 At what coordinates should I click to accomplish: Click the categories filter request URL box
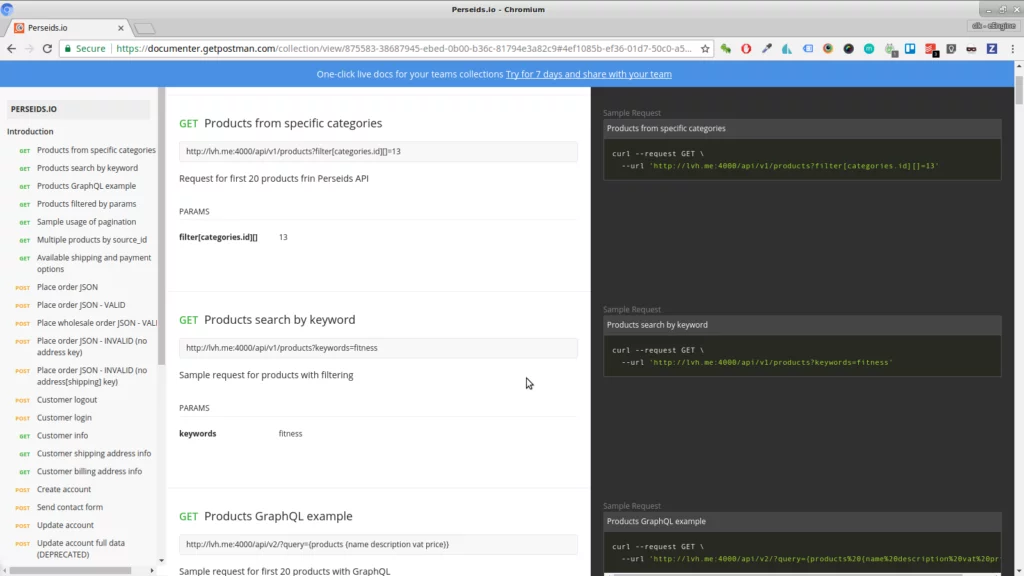(378, 152)
